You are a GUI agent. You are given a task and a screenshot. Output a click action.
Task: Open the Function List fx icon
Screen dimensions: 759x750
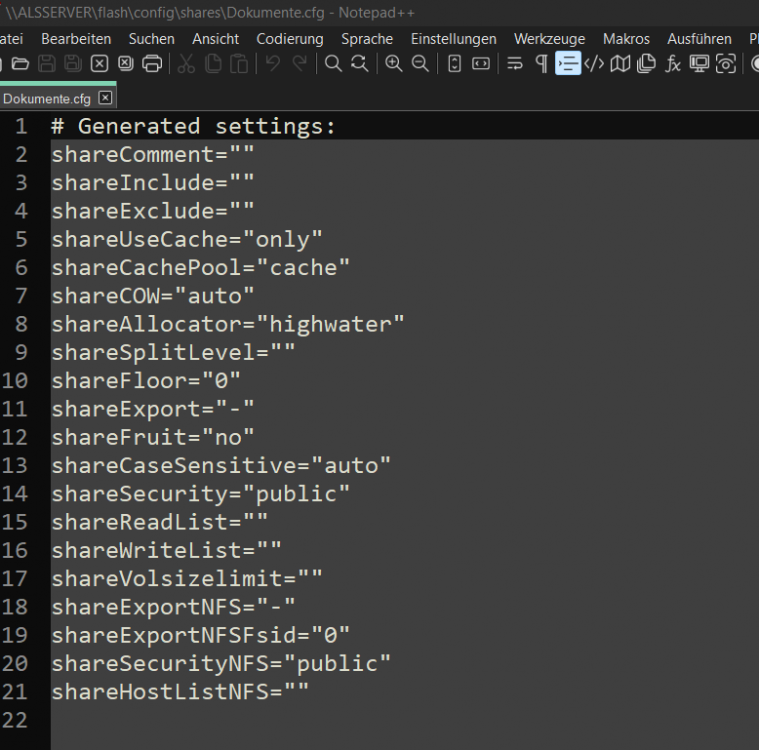click(673, 63)
